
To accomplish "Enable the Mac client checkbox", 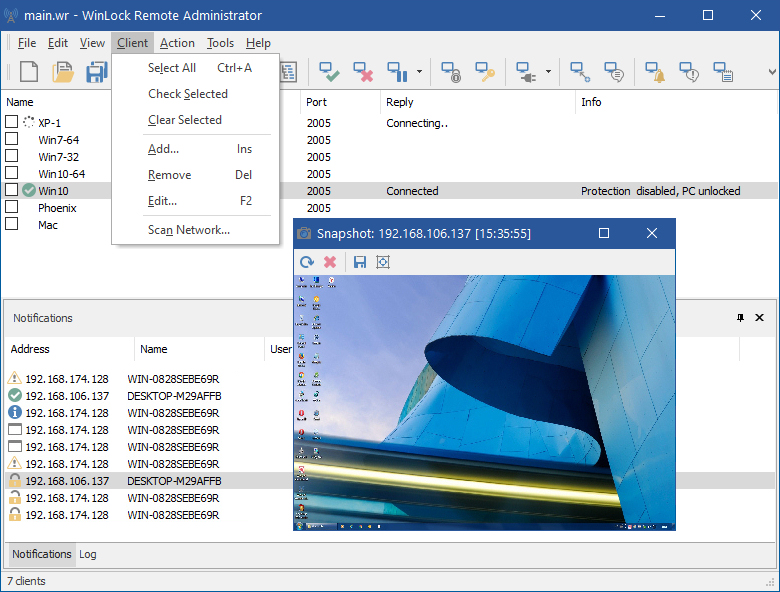I will 12,224.
